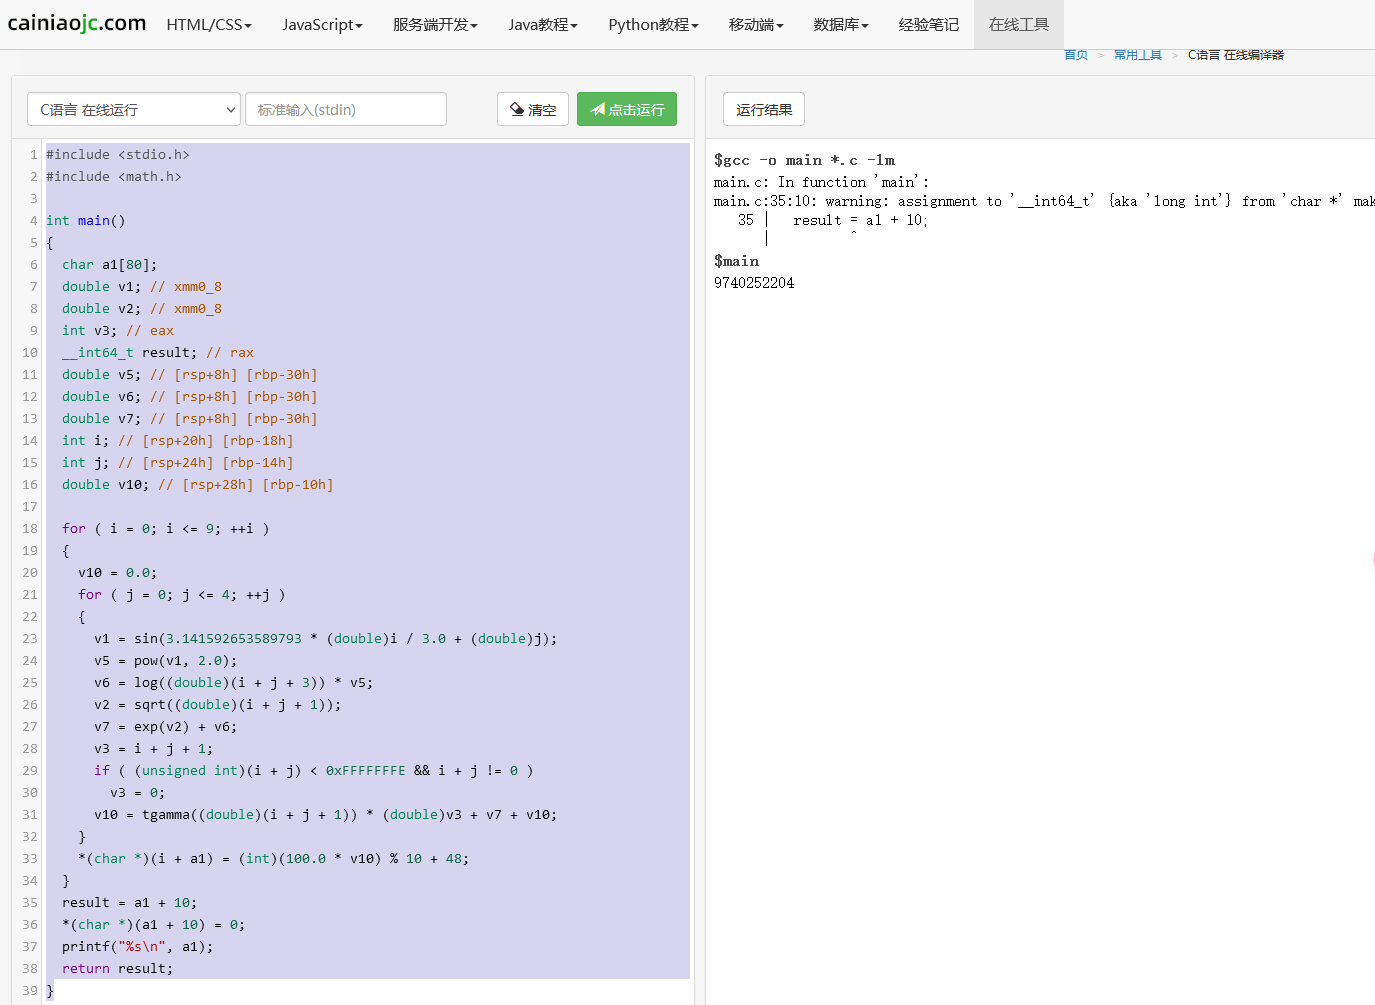
Task: Click the '#include <stdio.h>' line
Action: 118,154
